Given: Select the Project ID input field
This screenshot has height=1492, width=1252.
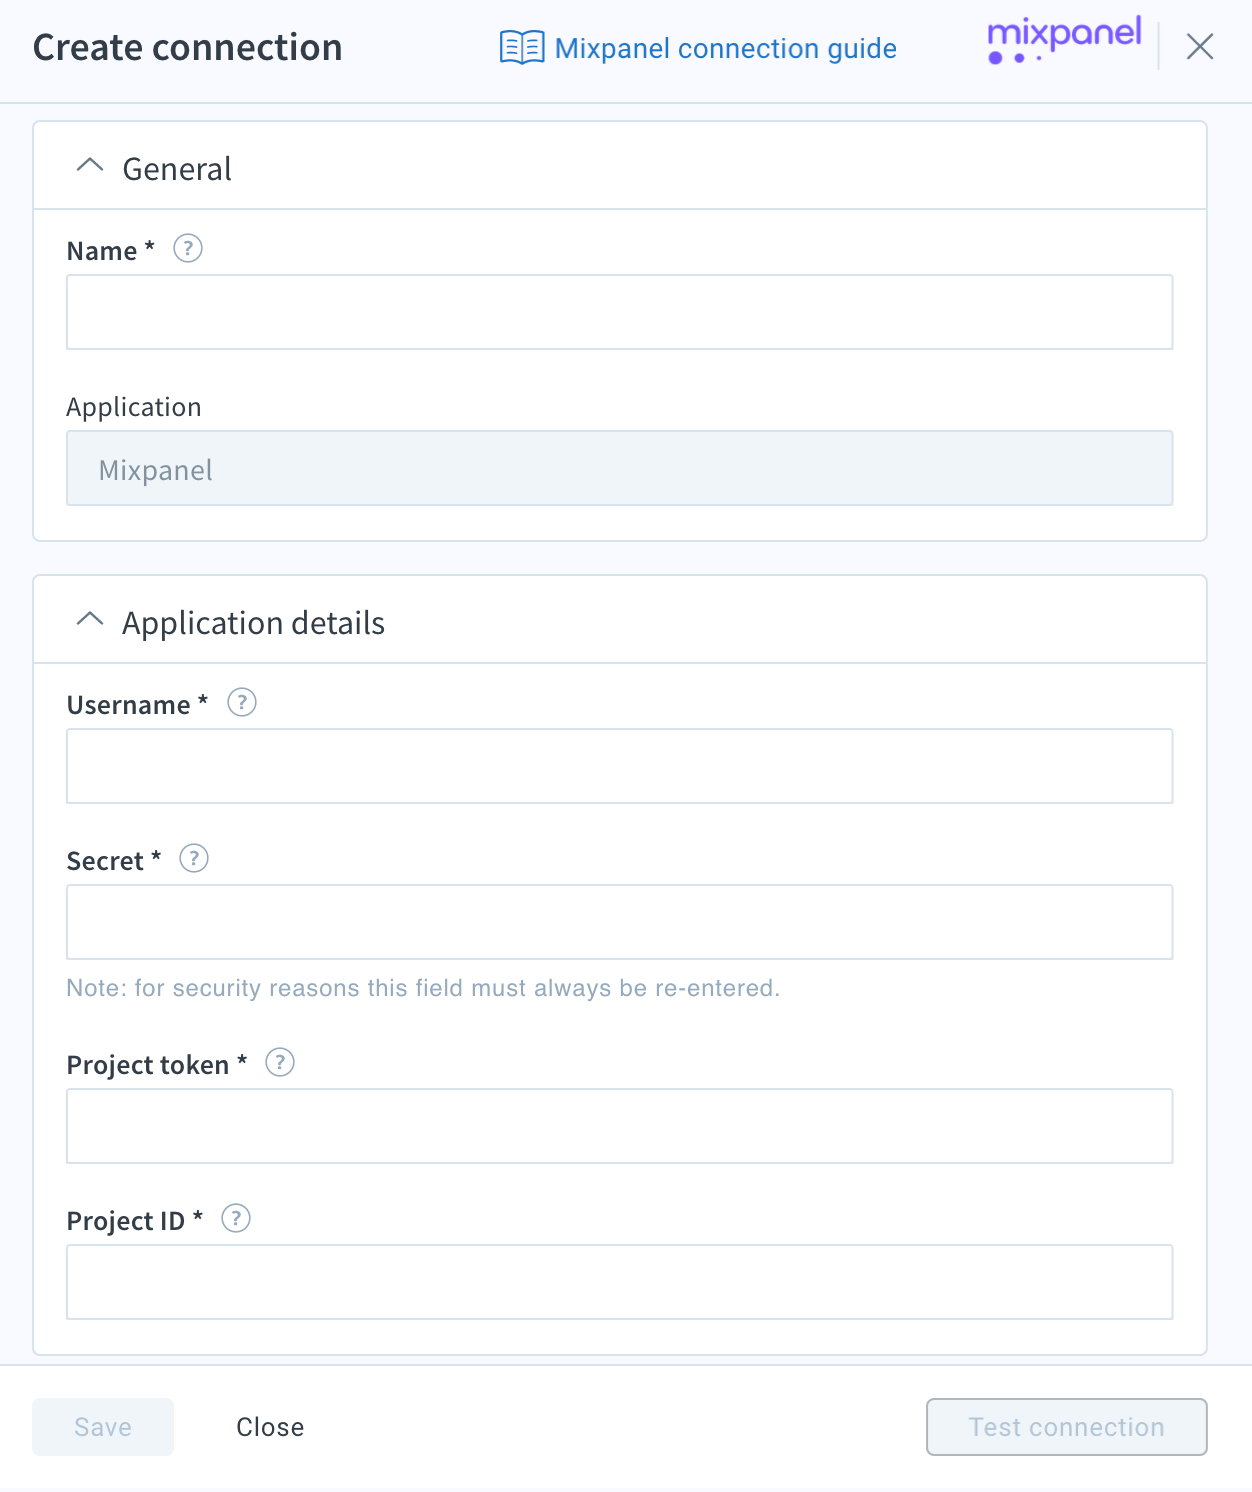Looking at the screenshot, I should (x=620, y=1282).
